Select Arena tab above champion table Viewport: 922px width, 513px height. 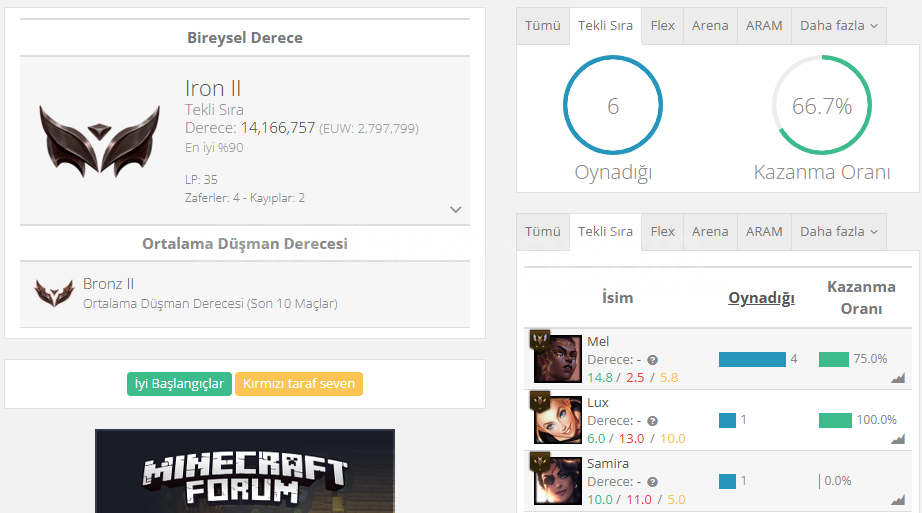tap(710, 232)
